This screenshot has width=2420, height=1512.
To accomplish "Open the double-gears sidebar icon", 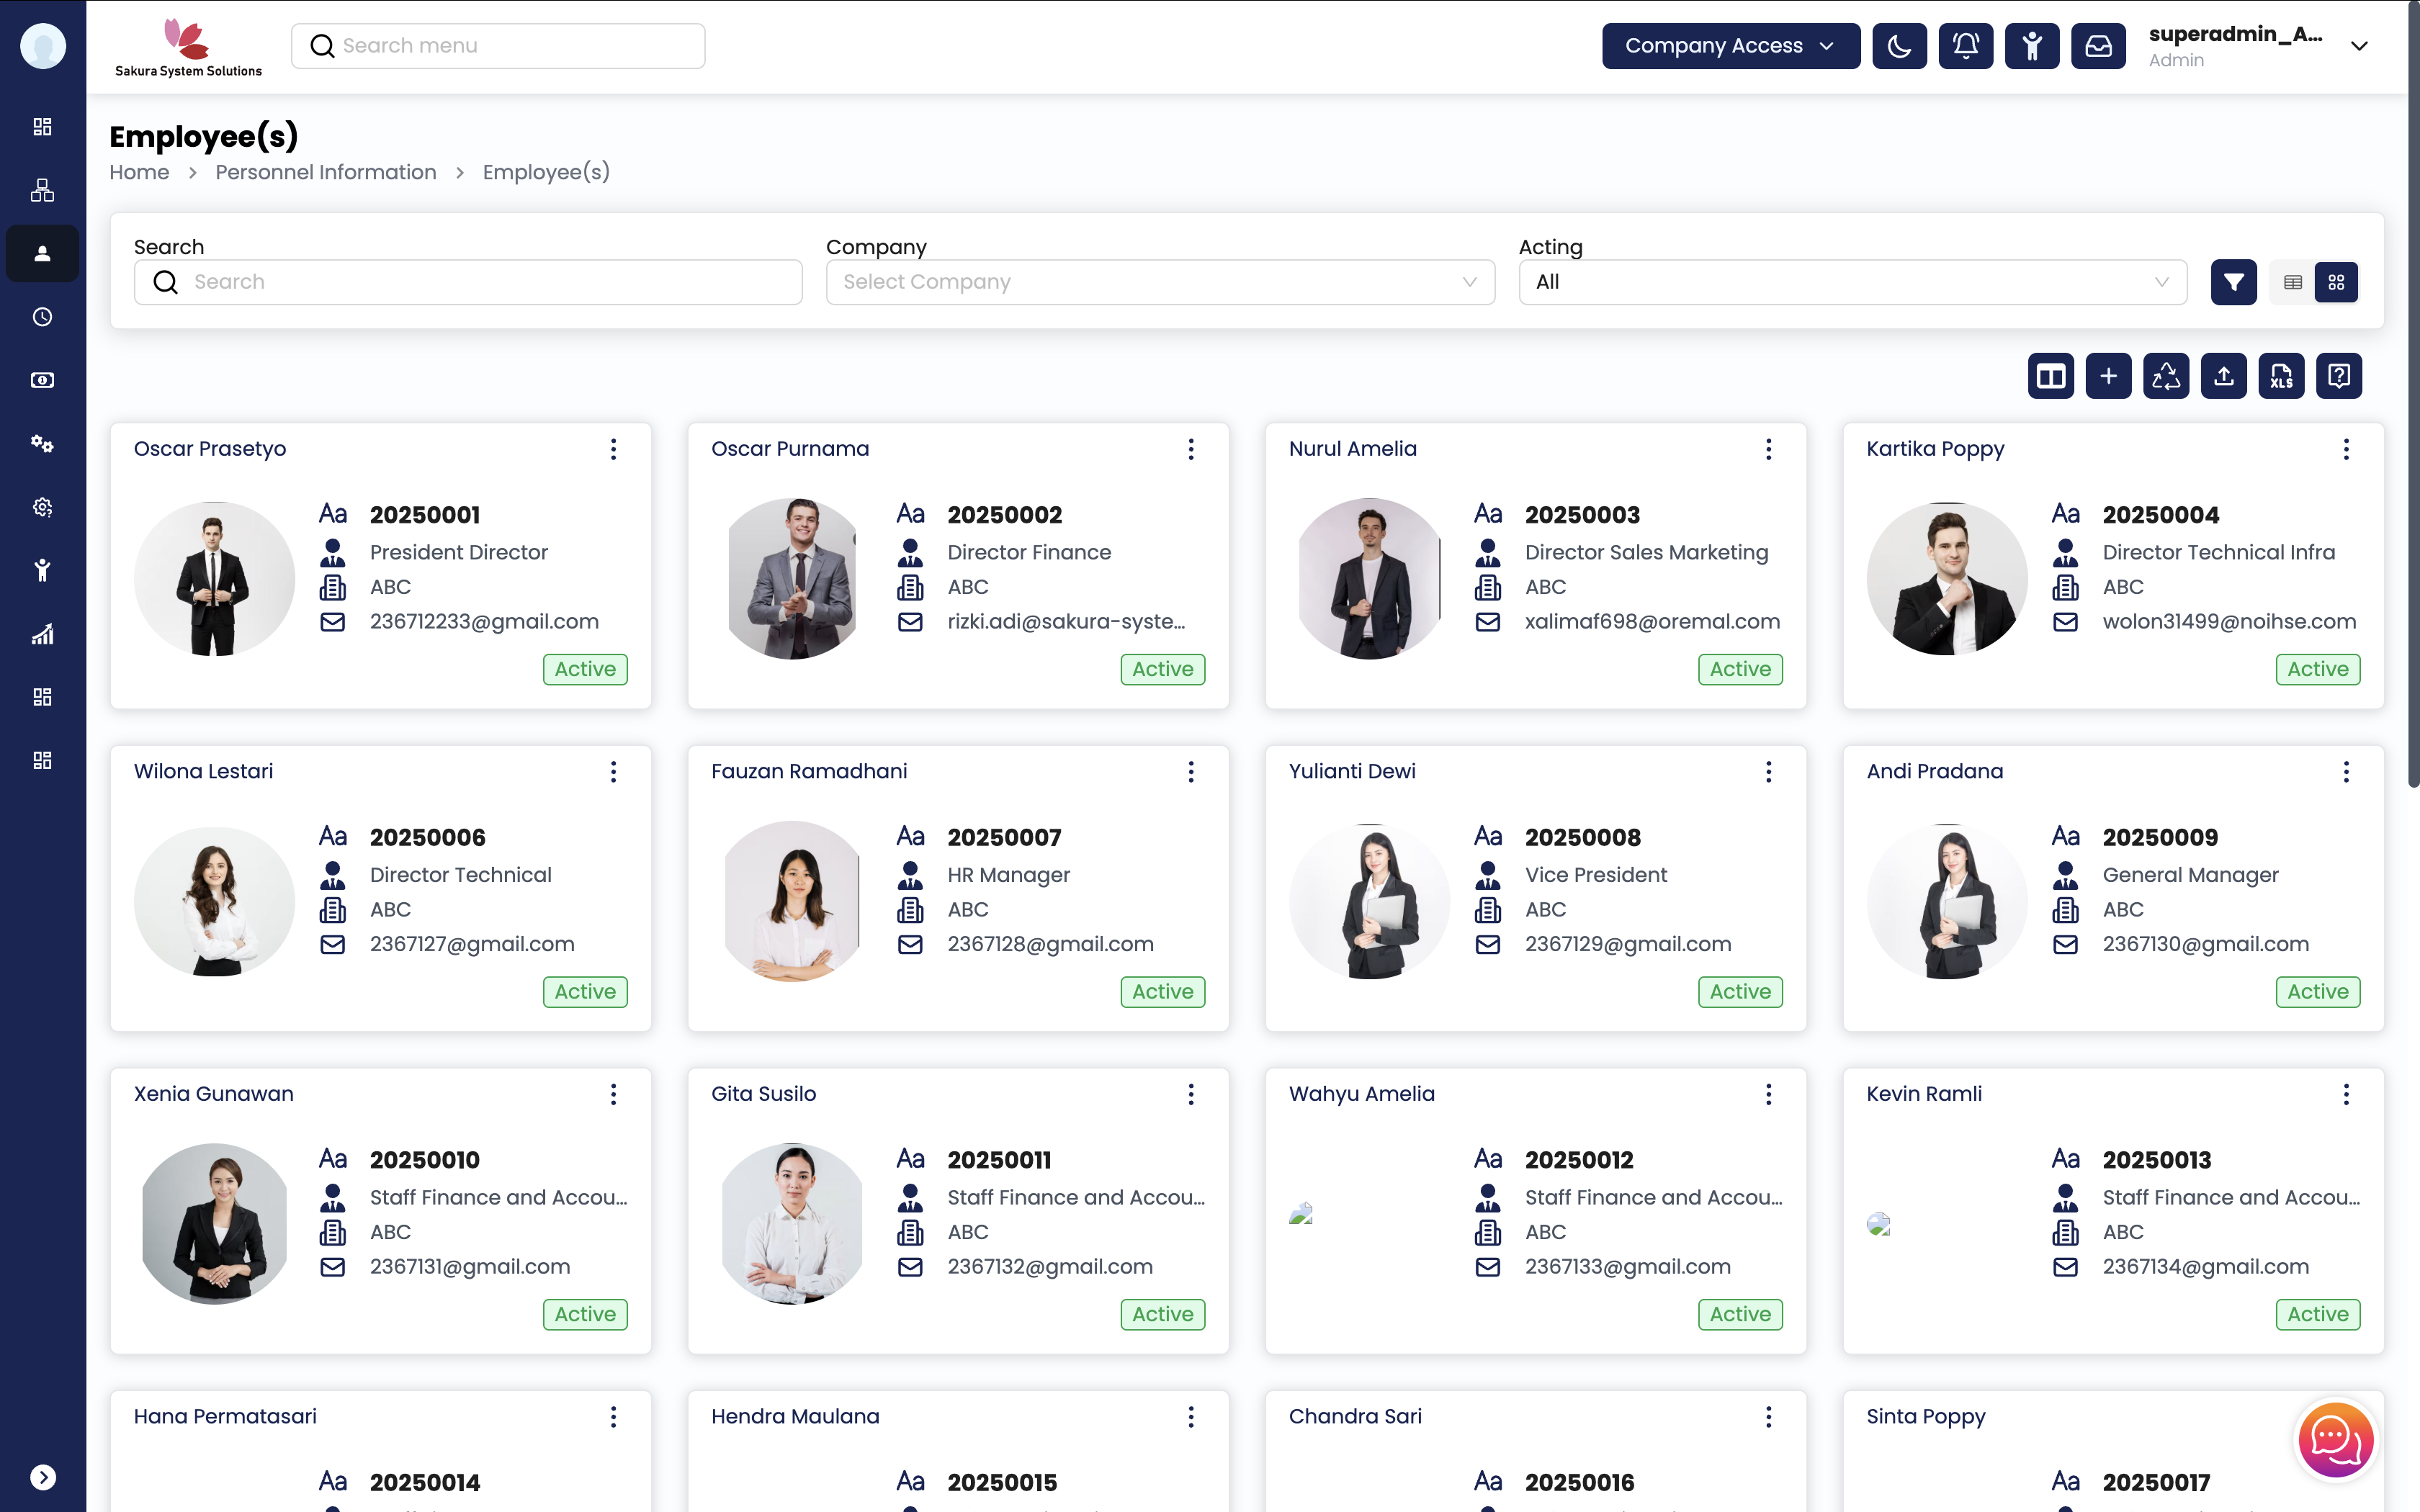I will [42, 443].
